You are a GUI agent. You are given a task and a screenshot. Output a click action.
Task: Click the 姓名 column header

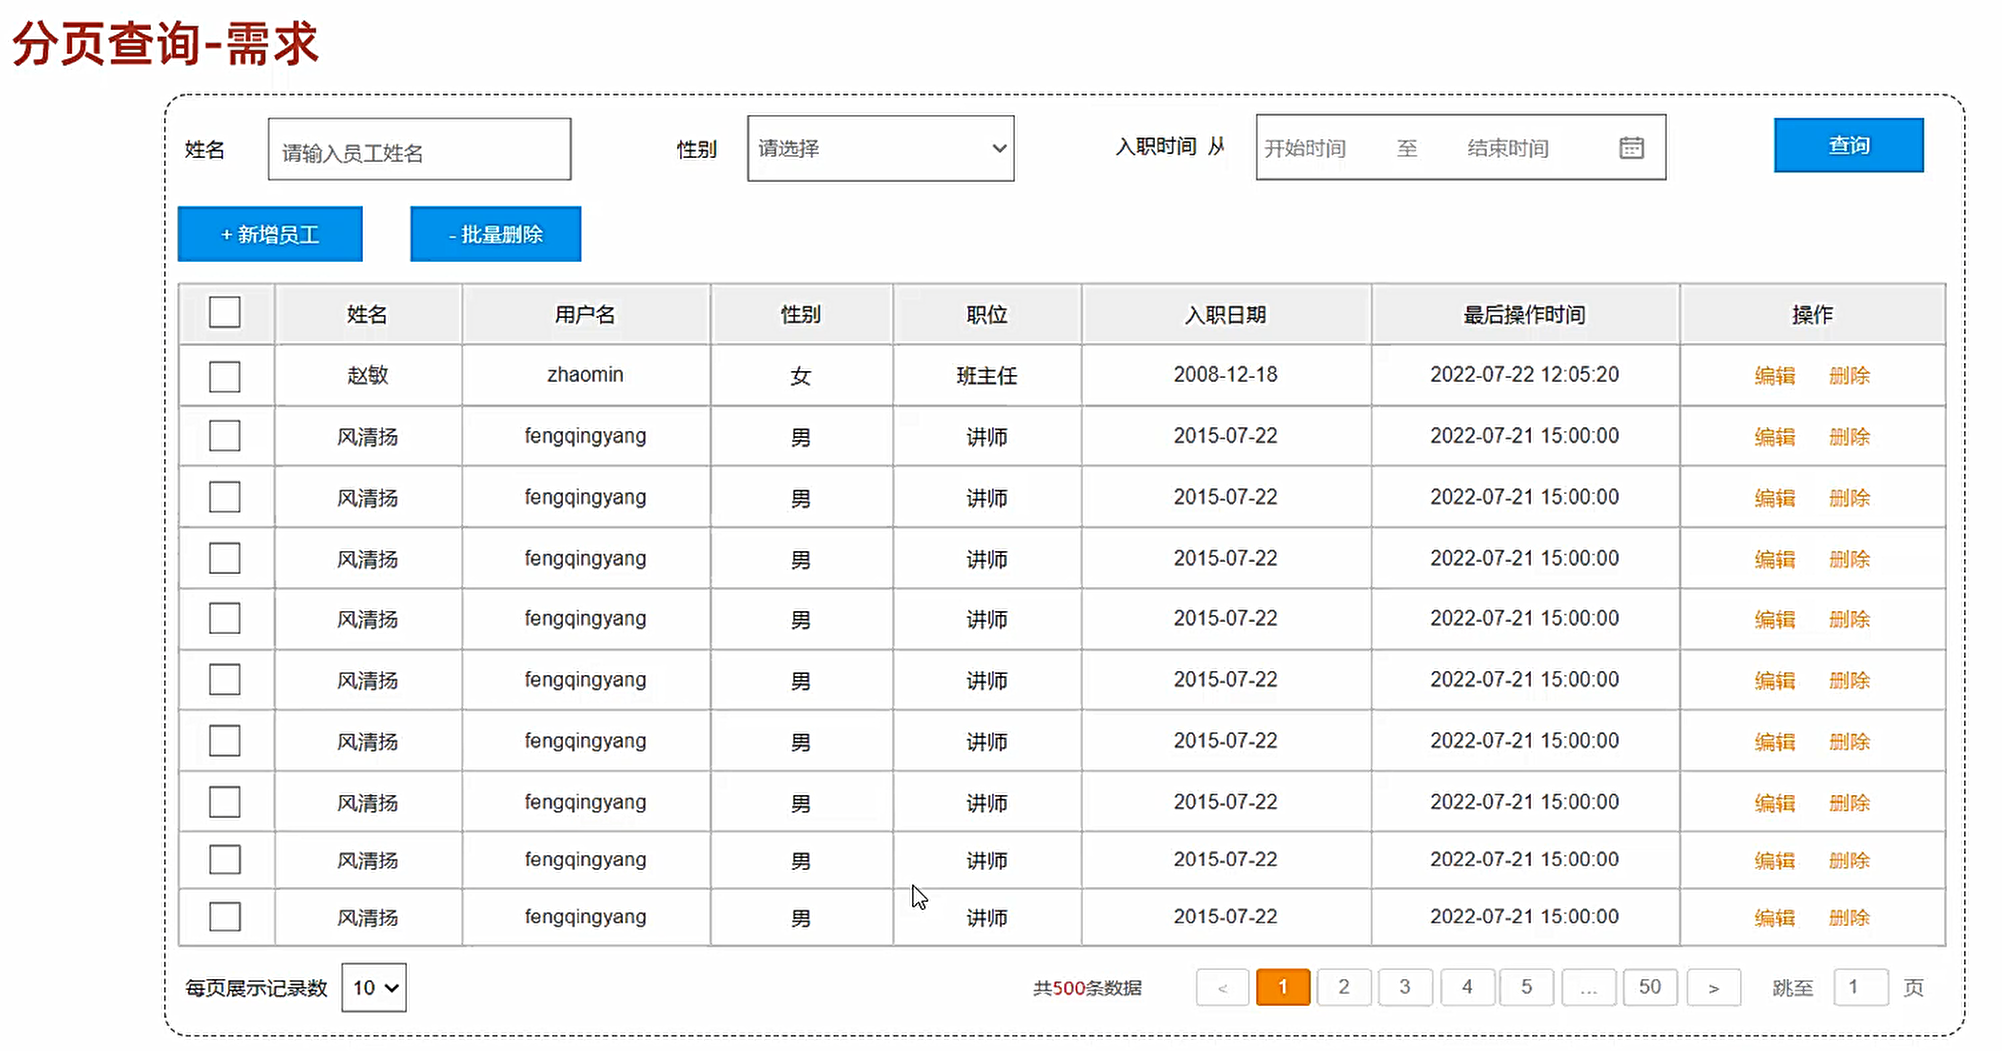click(367, 314)
